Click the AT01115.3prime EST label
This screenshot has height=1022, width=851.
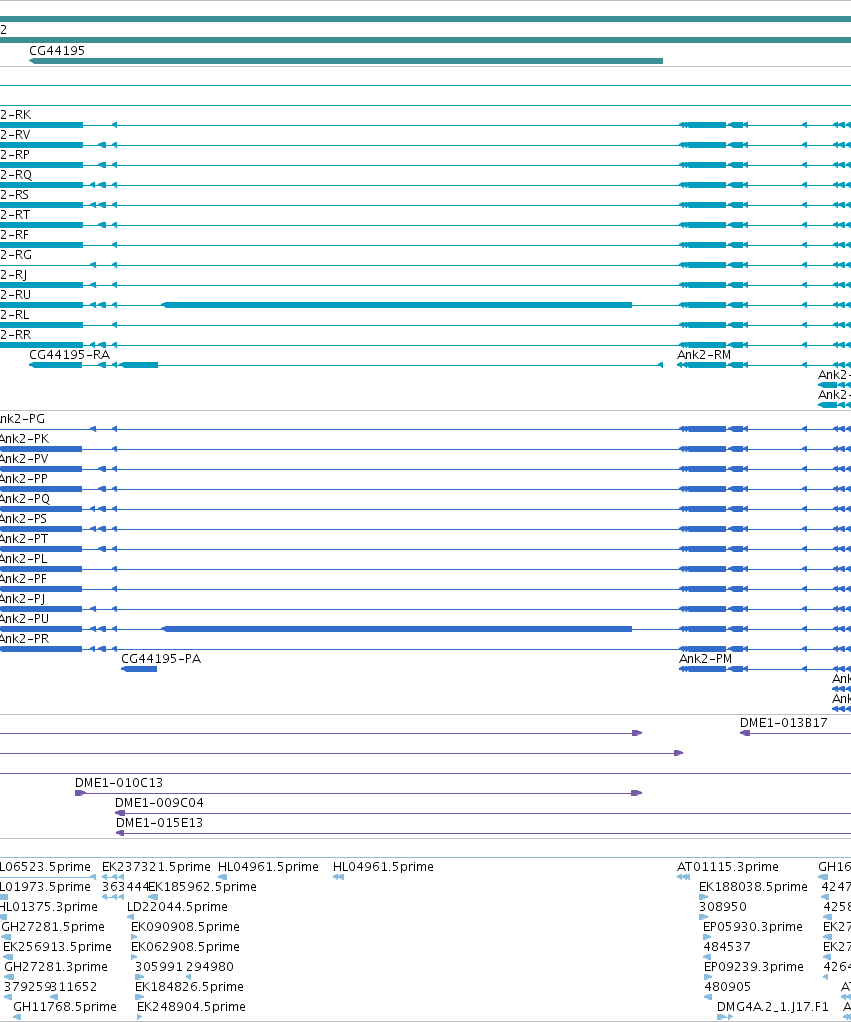pos(728,867)
